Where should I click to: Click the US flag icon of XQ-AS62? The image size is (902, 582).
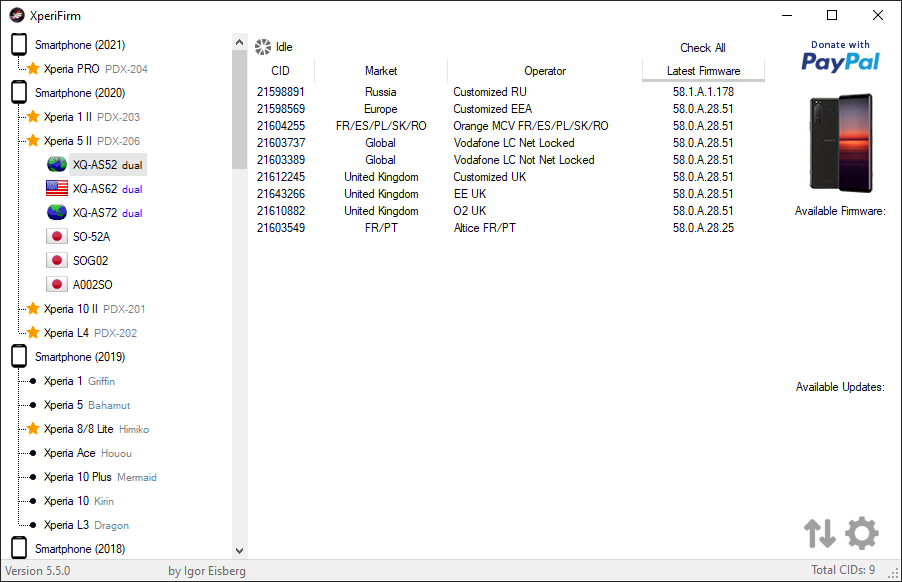pyautogui.click(x=56, y=189)
